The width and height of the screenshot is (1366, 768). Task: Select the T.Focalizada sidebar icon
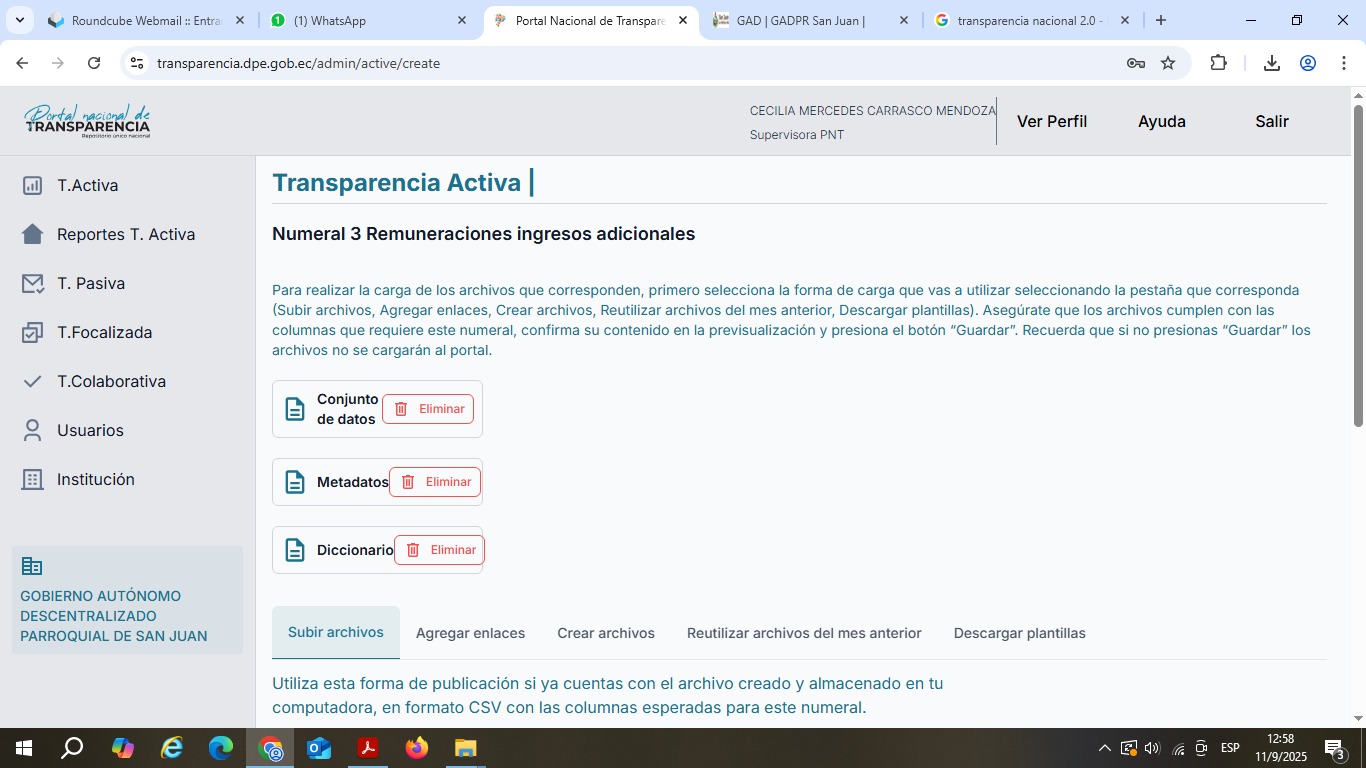point(33,332)
